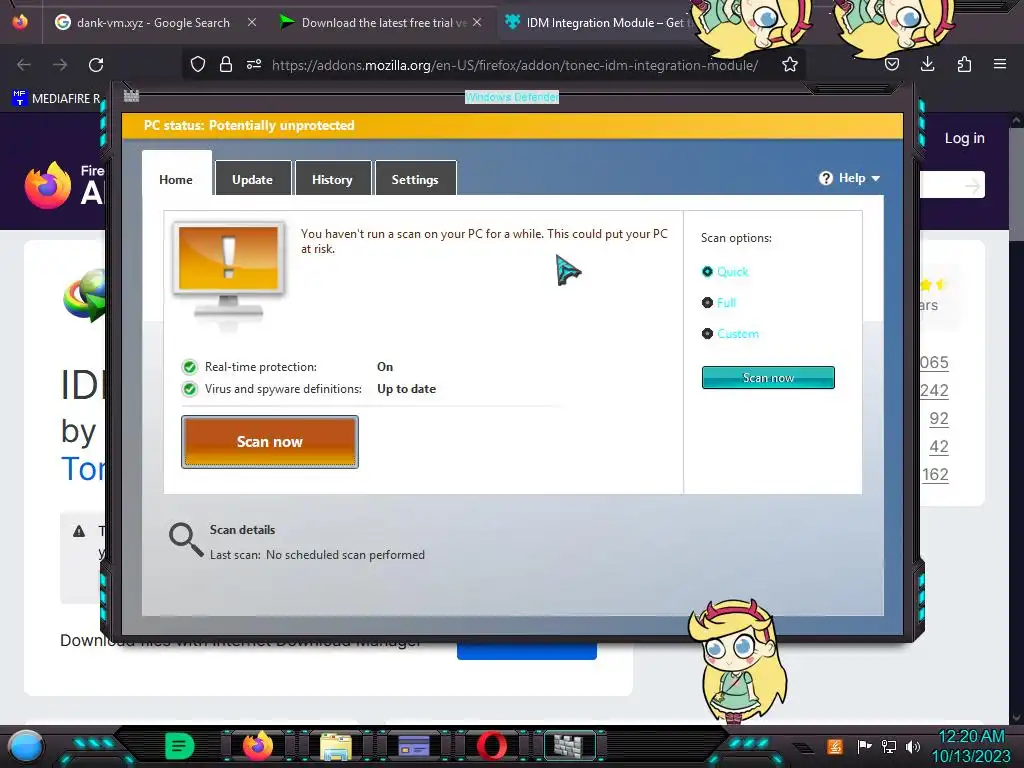Click the Windows Defender title bar icon

point(131,95)
